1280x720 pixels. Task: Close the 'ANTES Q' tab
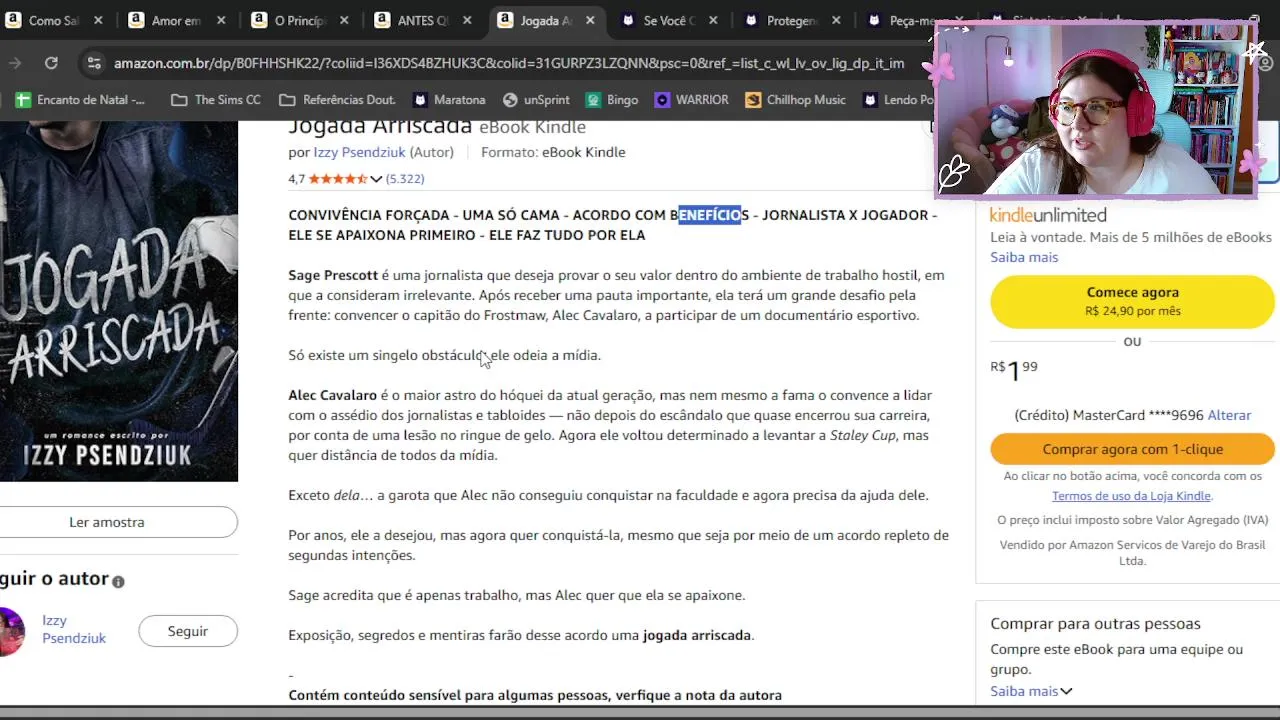[467, 20]
